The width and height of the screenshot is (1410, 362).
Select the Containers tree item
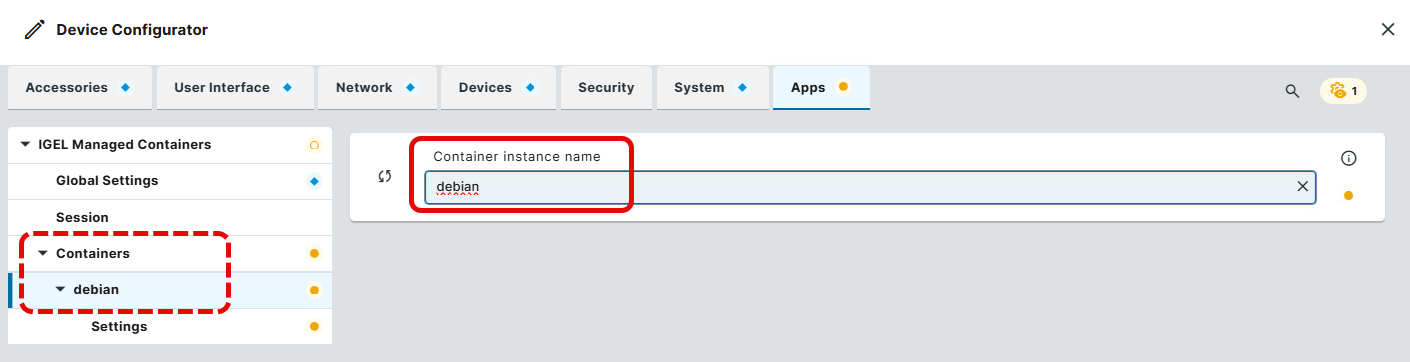tap(170, 254)
